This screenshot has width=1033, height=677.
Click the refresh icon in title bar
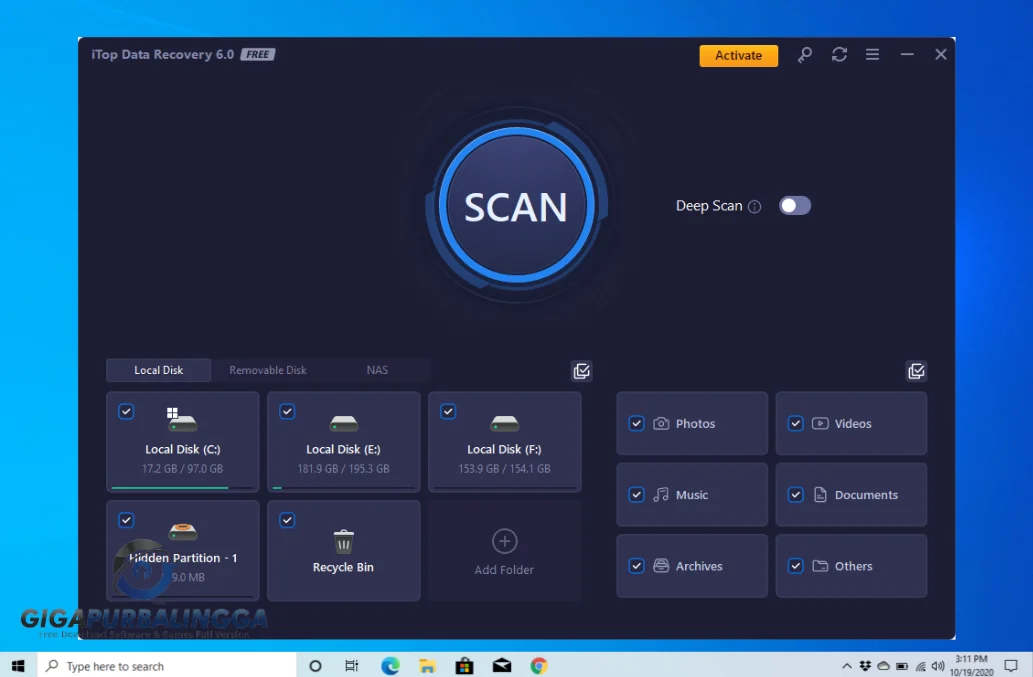(x=839, y=55)
